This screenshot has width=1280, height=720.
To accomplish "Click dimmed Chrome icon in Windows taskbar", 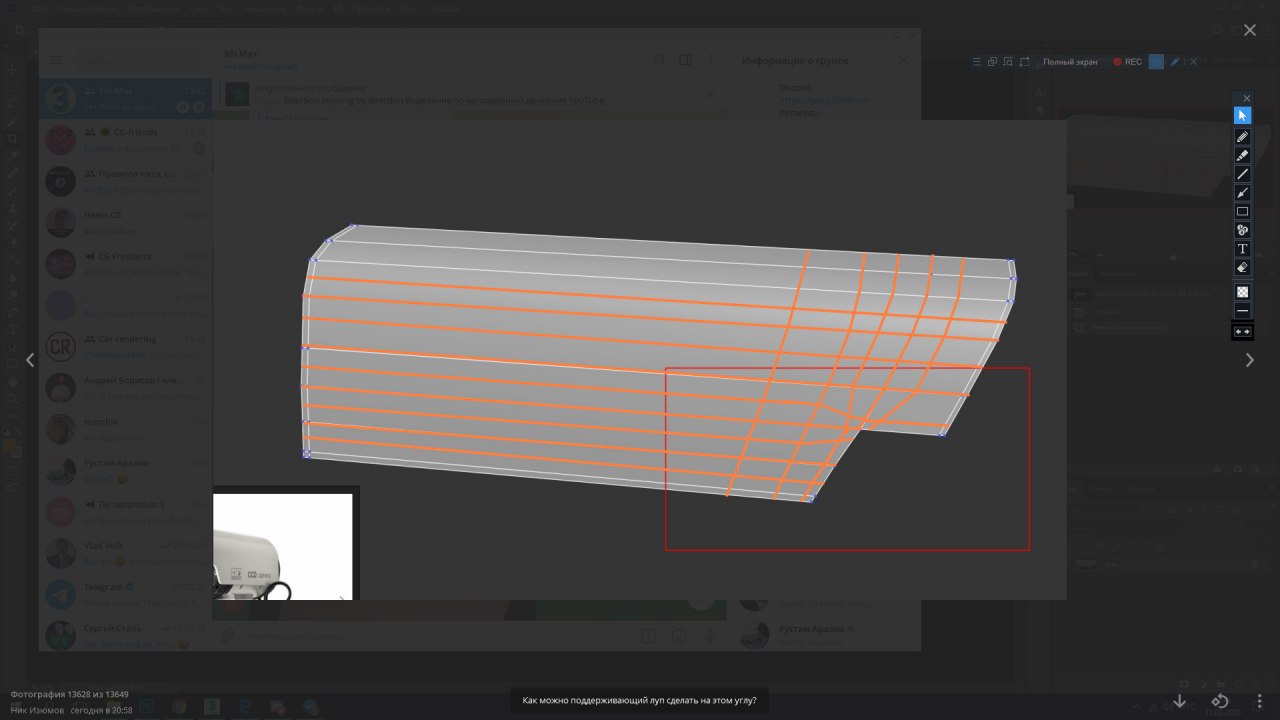I will (177, 707).
